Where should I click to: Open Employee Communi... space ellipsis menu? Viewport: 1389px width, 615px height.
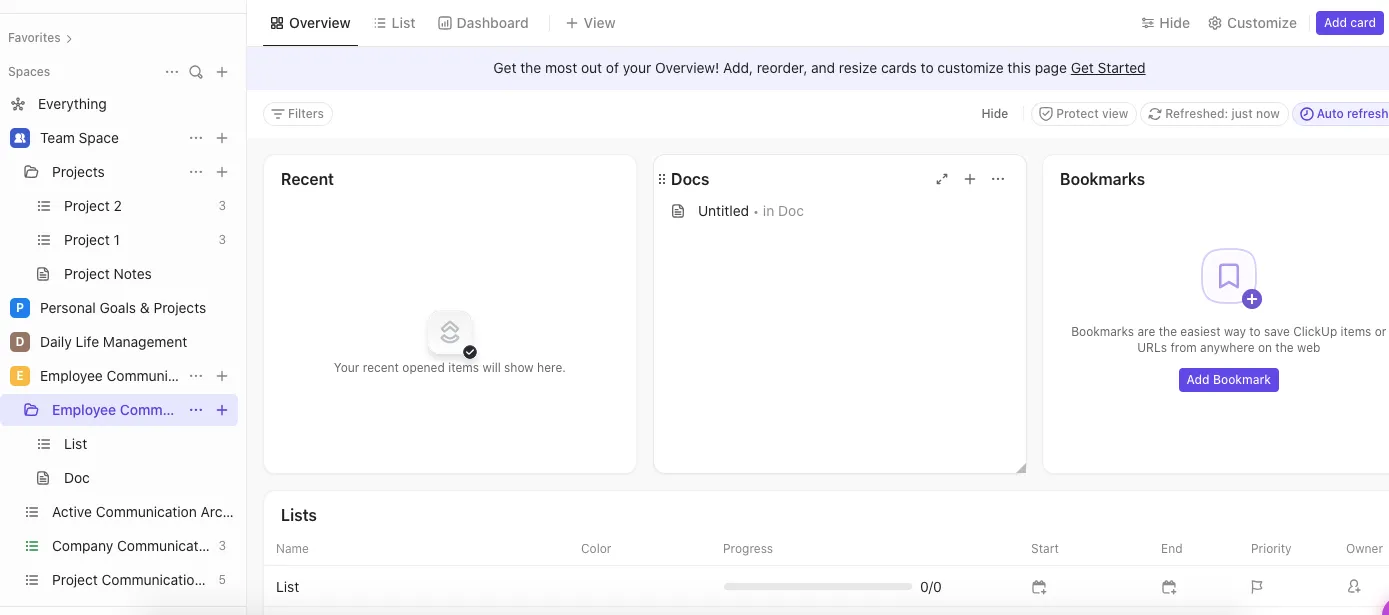(x=196, y=376)
